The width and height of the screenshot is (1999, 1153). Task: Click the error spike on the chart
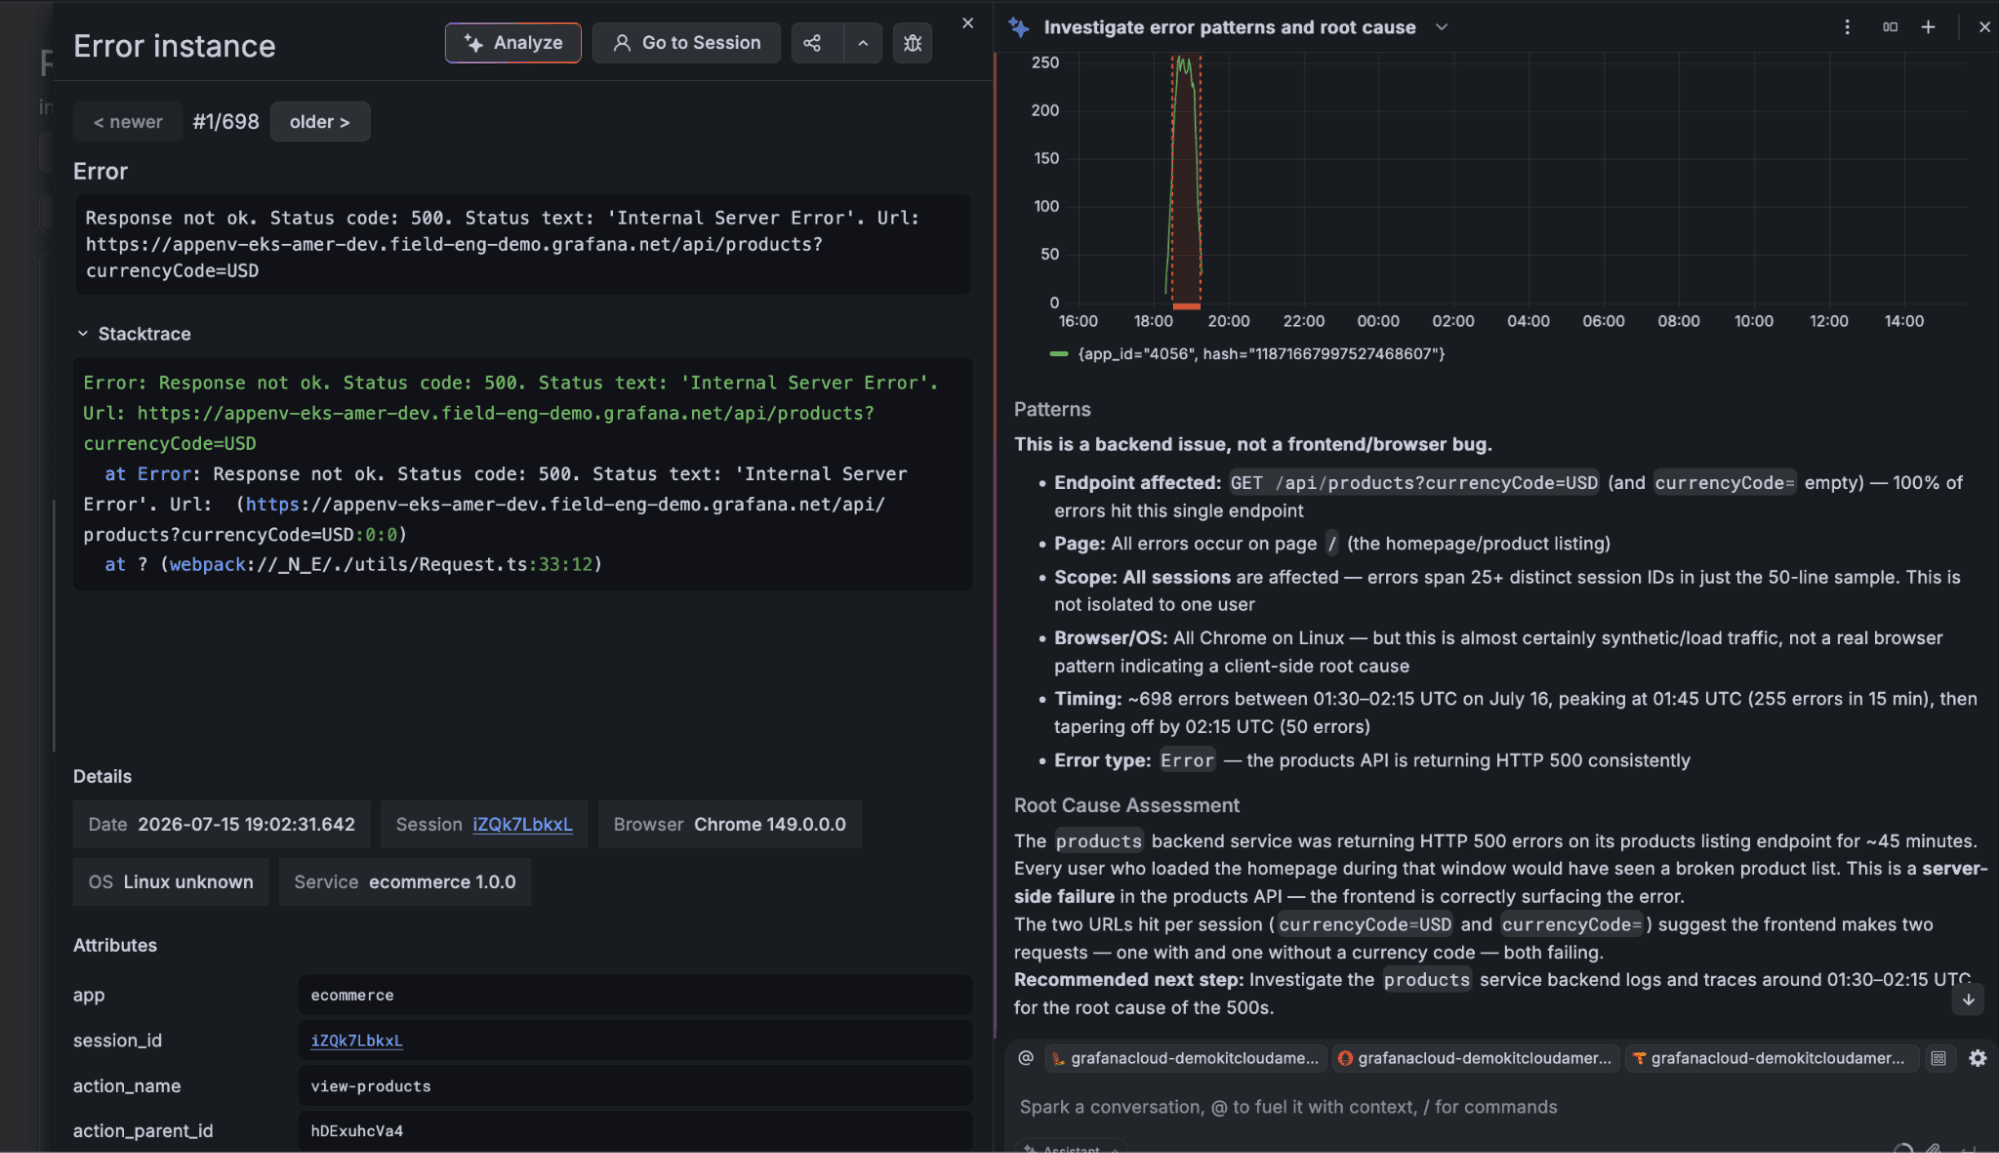[1186, 180]
